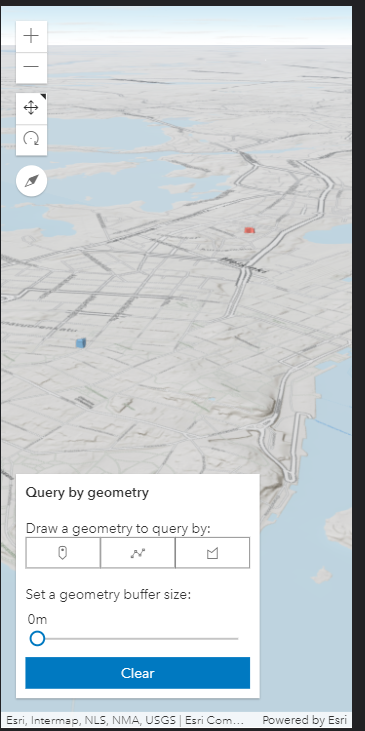
Task: Click the 0m buffer value label
Action: [x=37, y=619]
